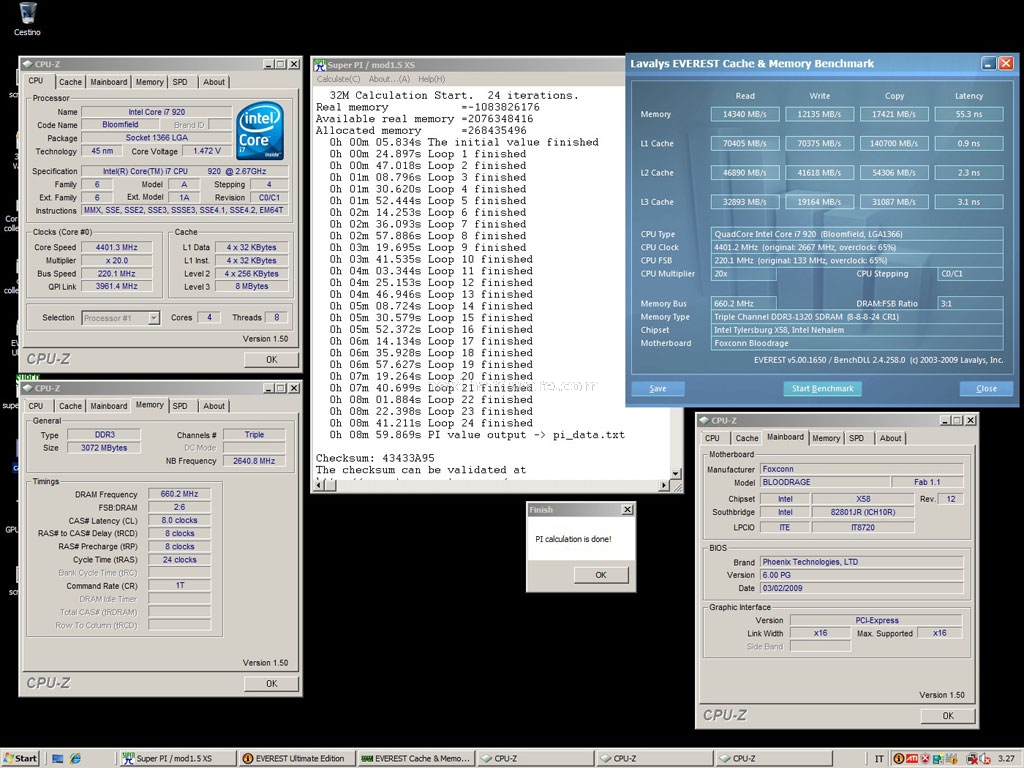Open About tab in CPU-Z processor window

[x=214, y=82]
